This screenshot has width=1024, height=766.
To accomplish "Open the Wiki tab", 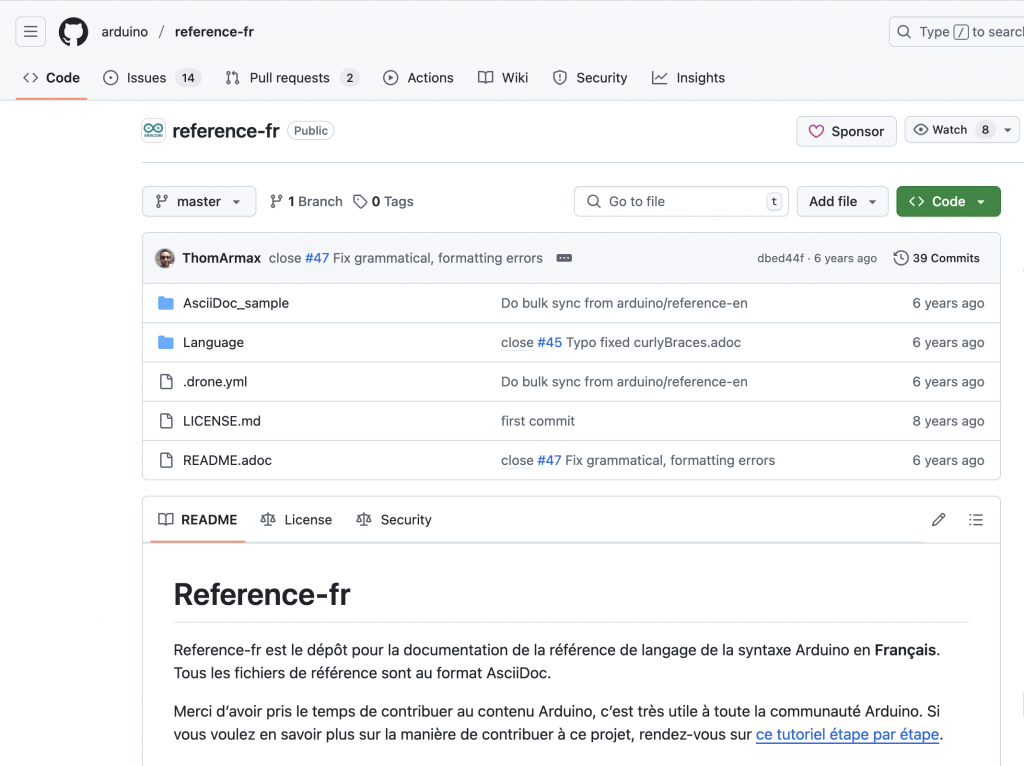I will point(503,78).
